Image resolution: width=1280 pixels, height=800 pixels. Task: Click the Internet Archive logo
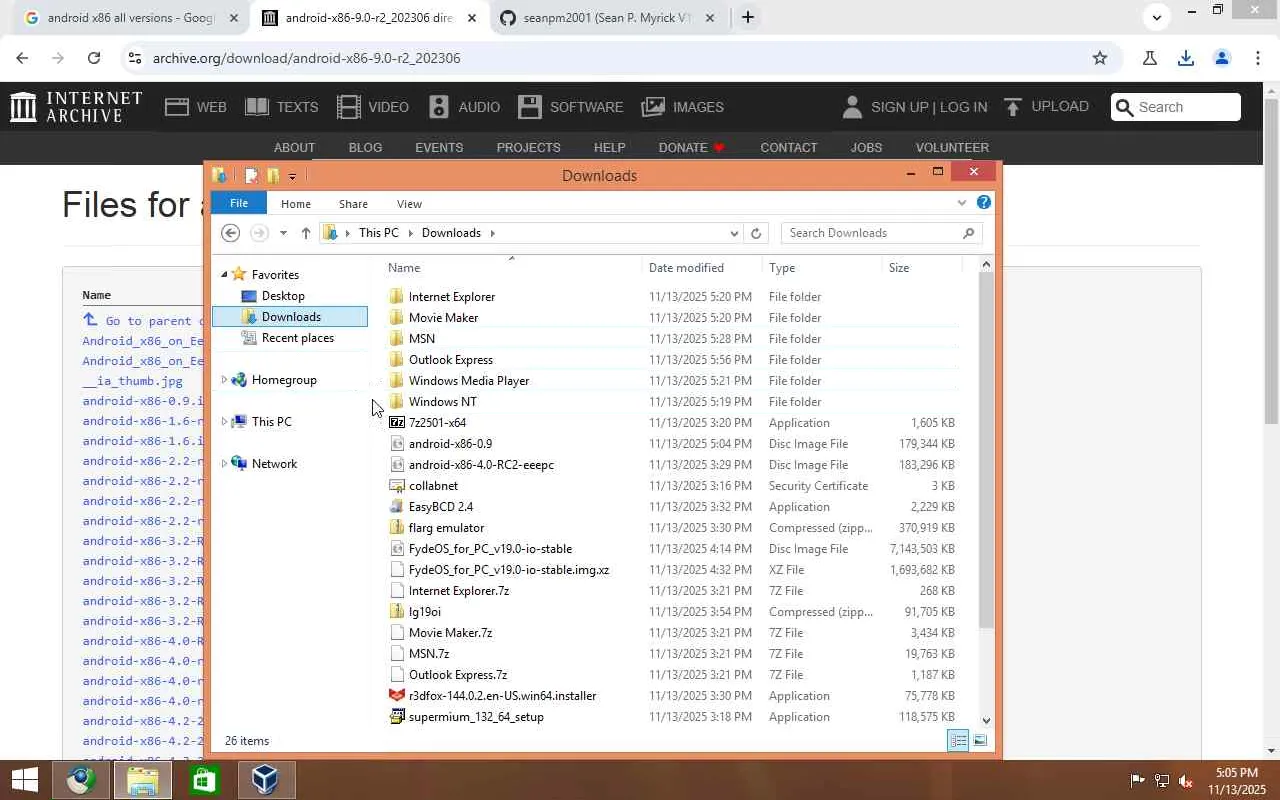click(x=76, y=107)
